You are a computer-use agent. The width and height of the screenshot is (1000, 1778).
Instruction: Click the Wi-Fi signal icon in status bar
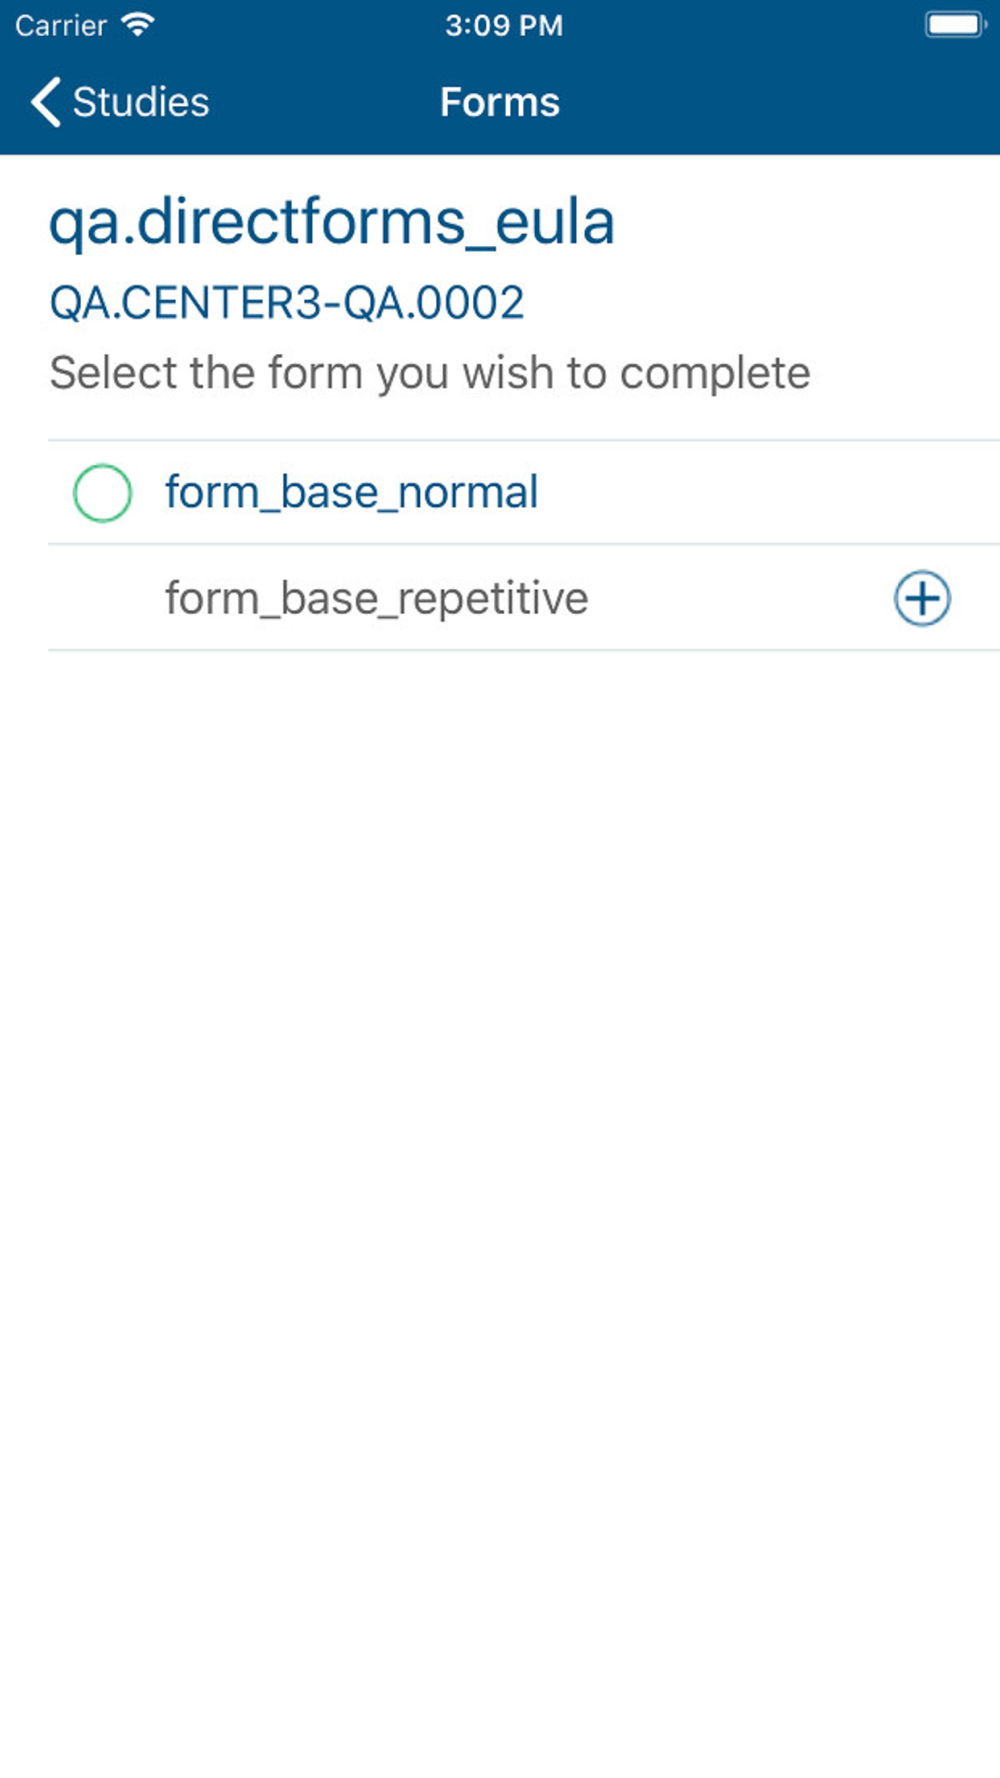[x=137, y=25]
